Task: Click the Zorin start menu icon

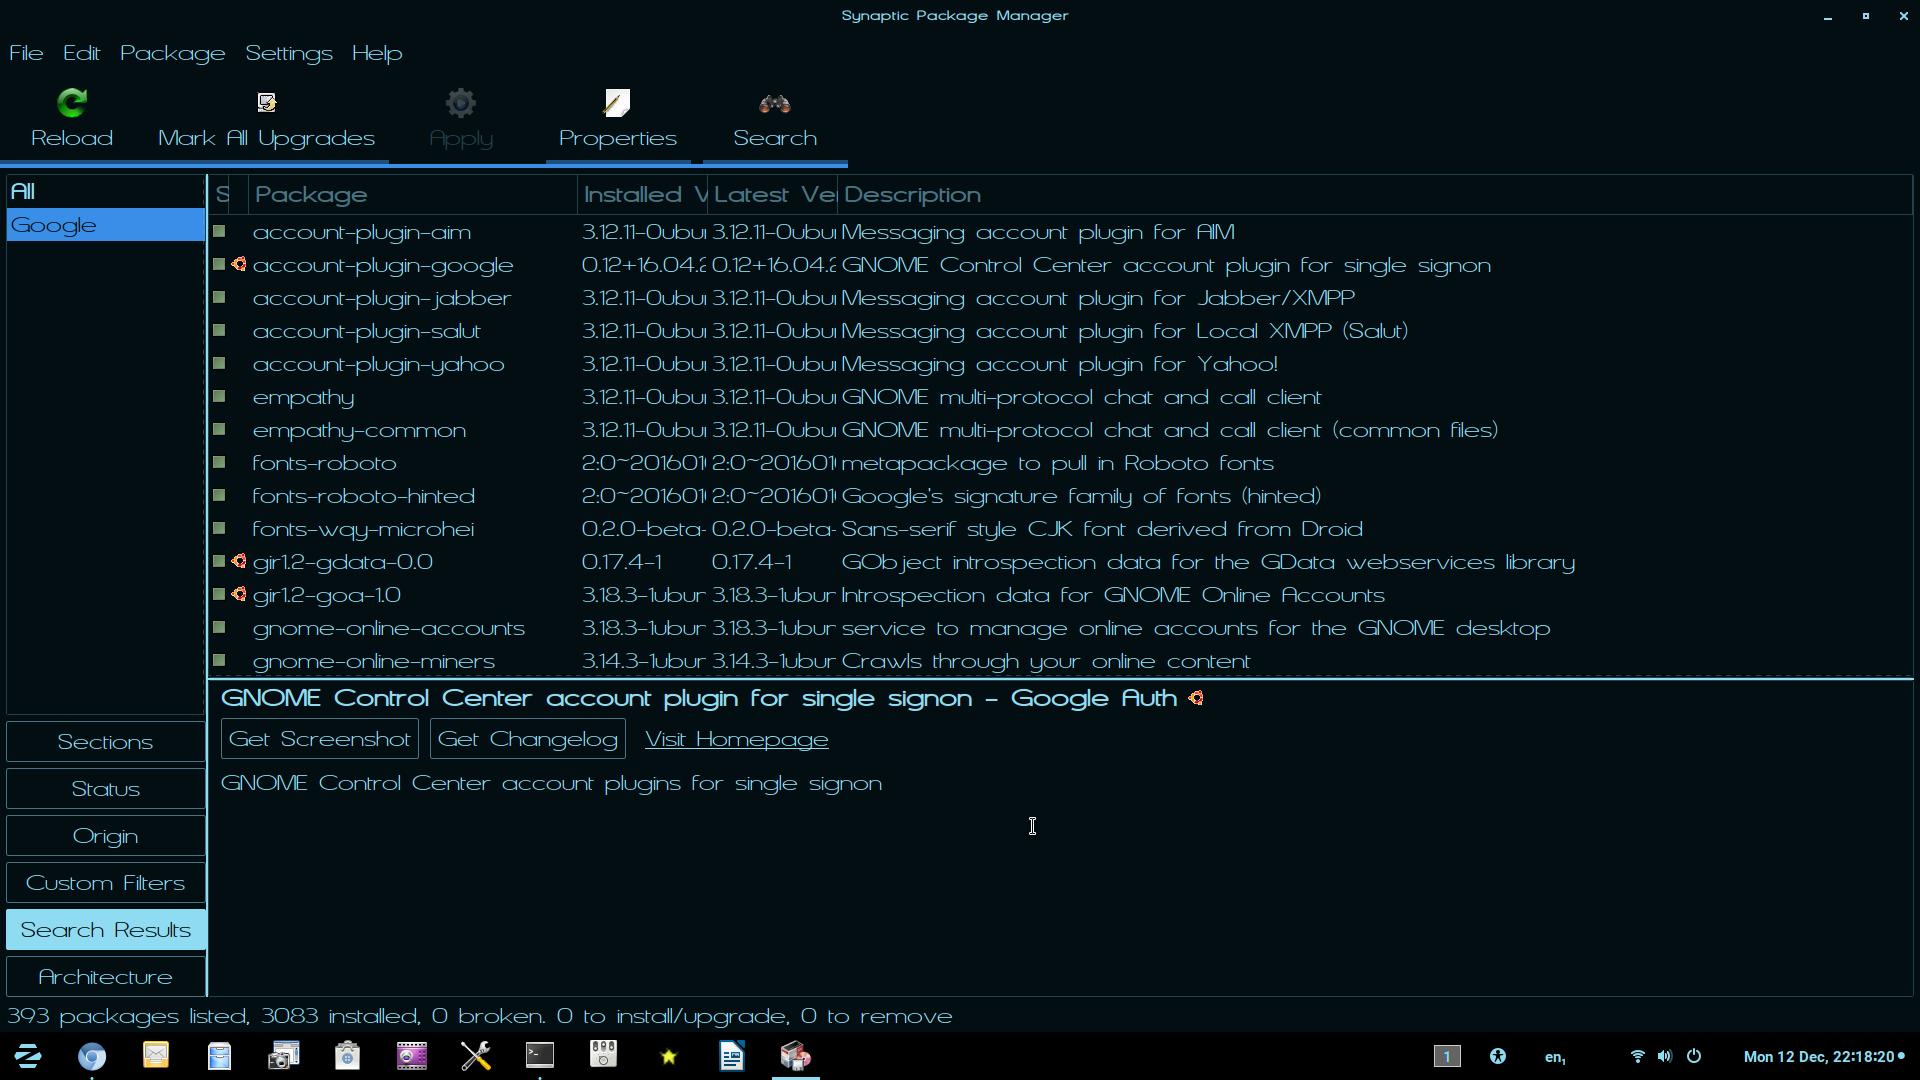Action: (28, 1056)
